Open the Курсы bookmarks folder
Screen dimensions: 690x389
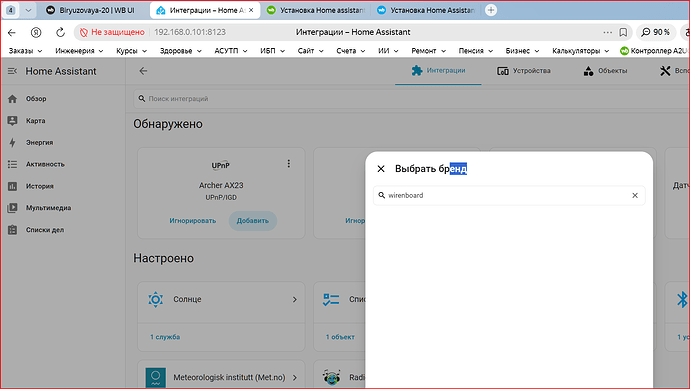click(x=131, y=51)
